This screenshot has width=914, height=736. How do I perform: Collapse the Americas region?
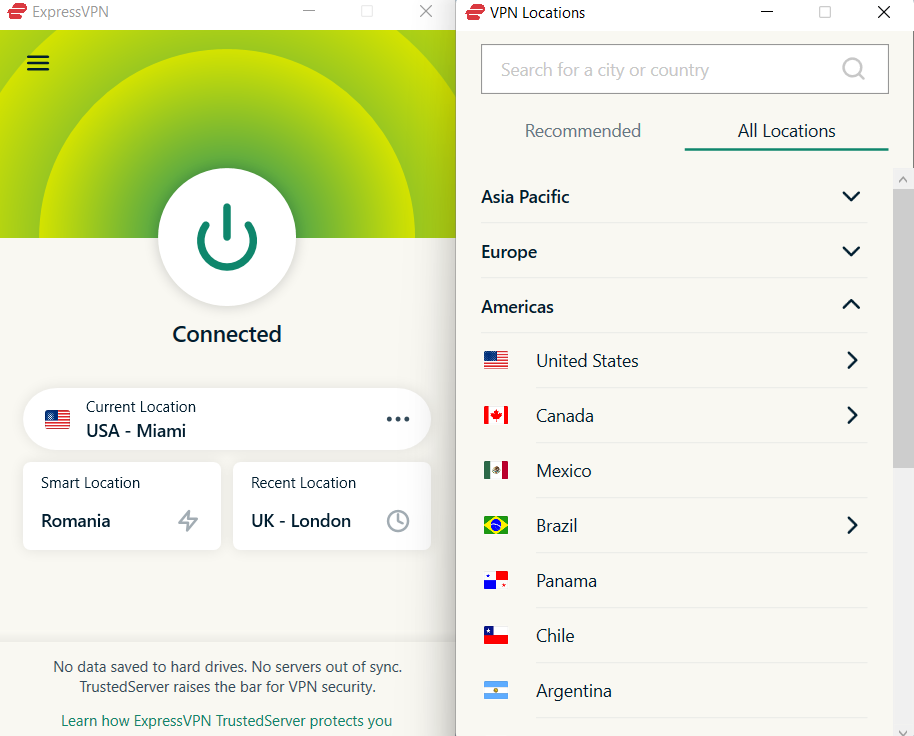[x=851, y=304]
